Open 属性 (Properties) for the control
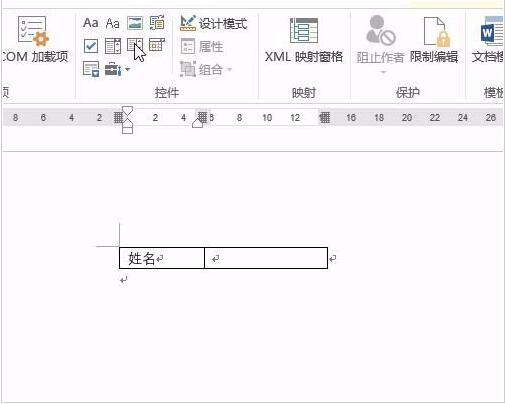This screenshot has width=505, height=404. click(202, 47)
